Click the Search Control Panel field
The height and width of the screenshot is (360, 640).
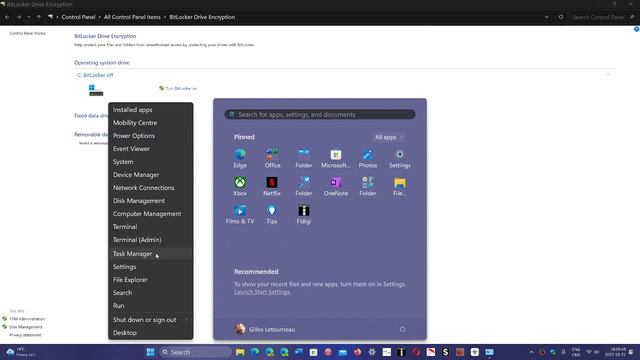pos(602,17)
